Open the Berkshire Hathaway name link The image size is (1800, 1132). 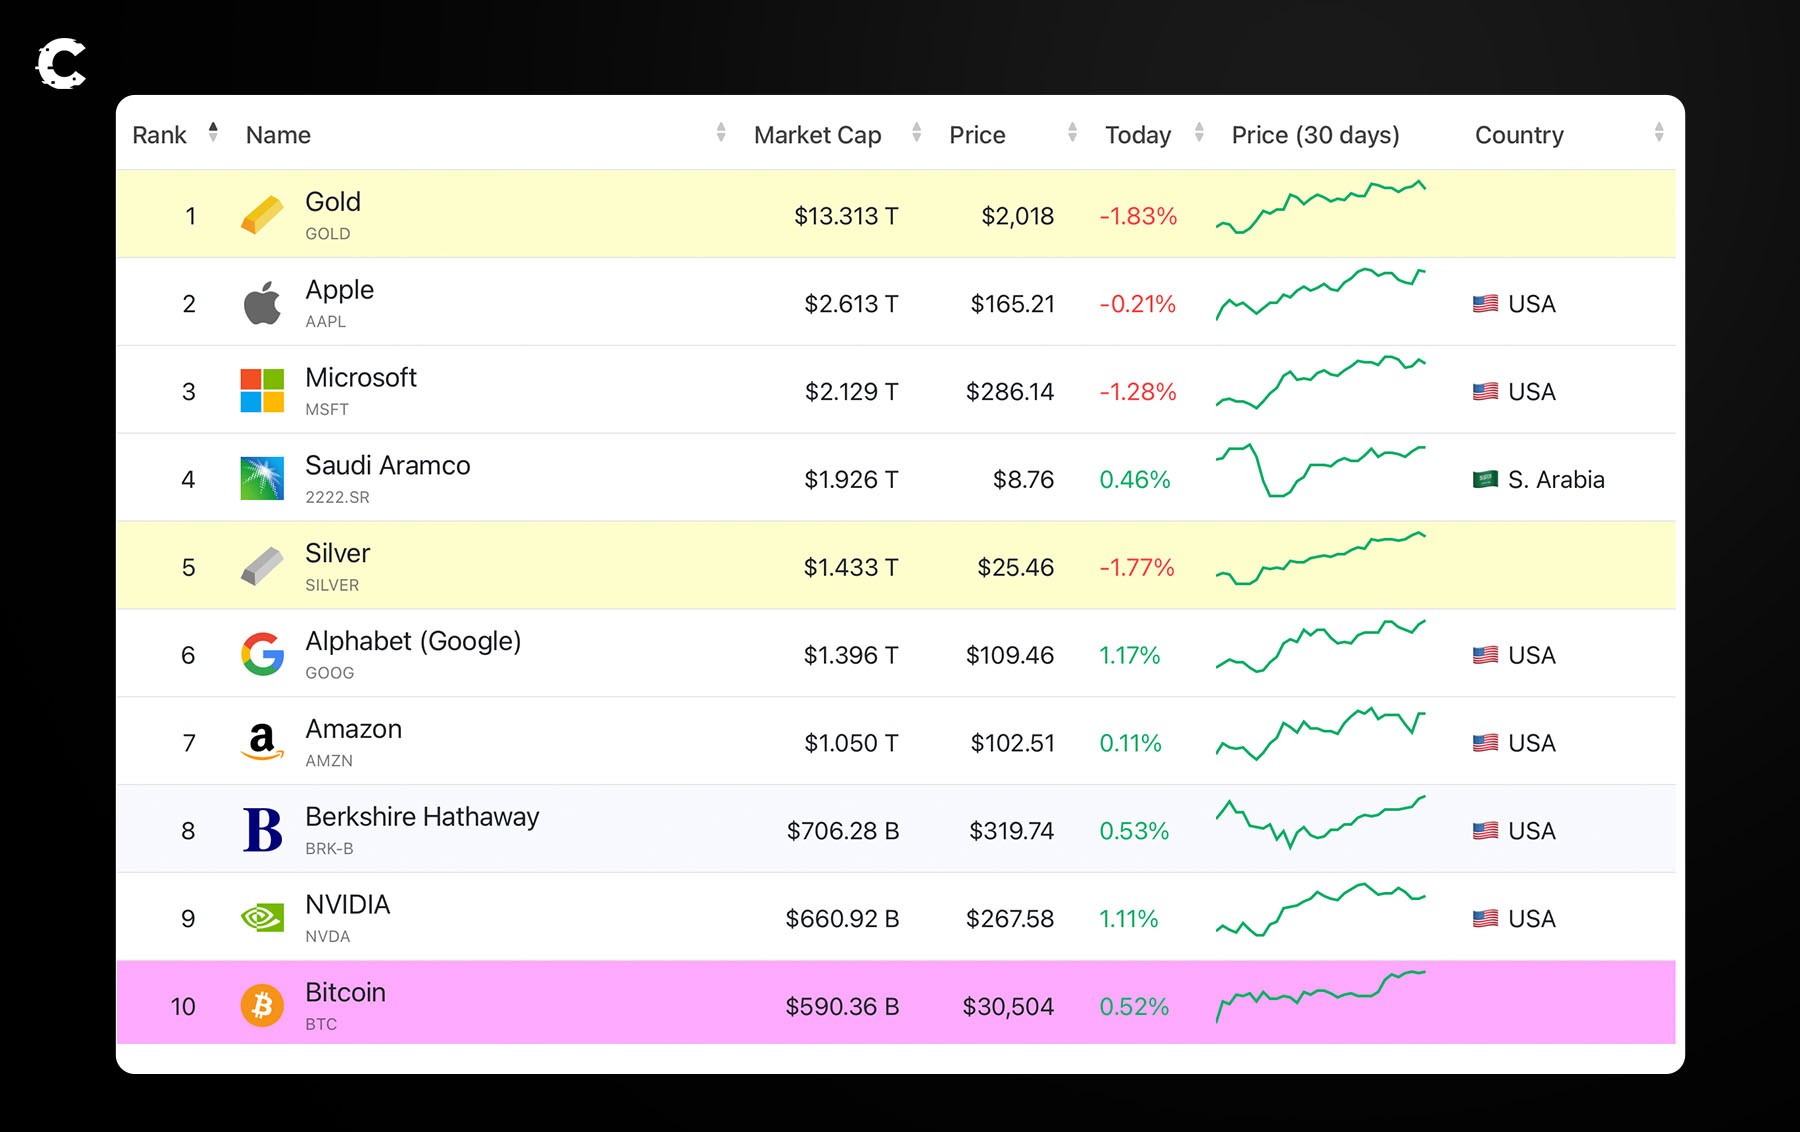pyautogui.click(x=422, y=817)
